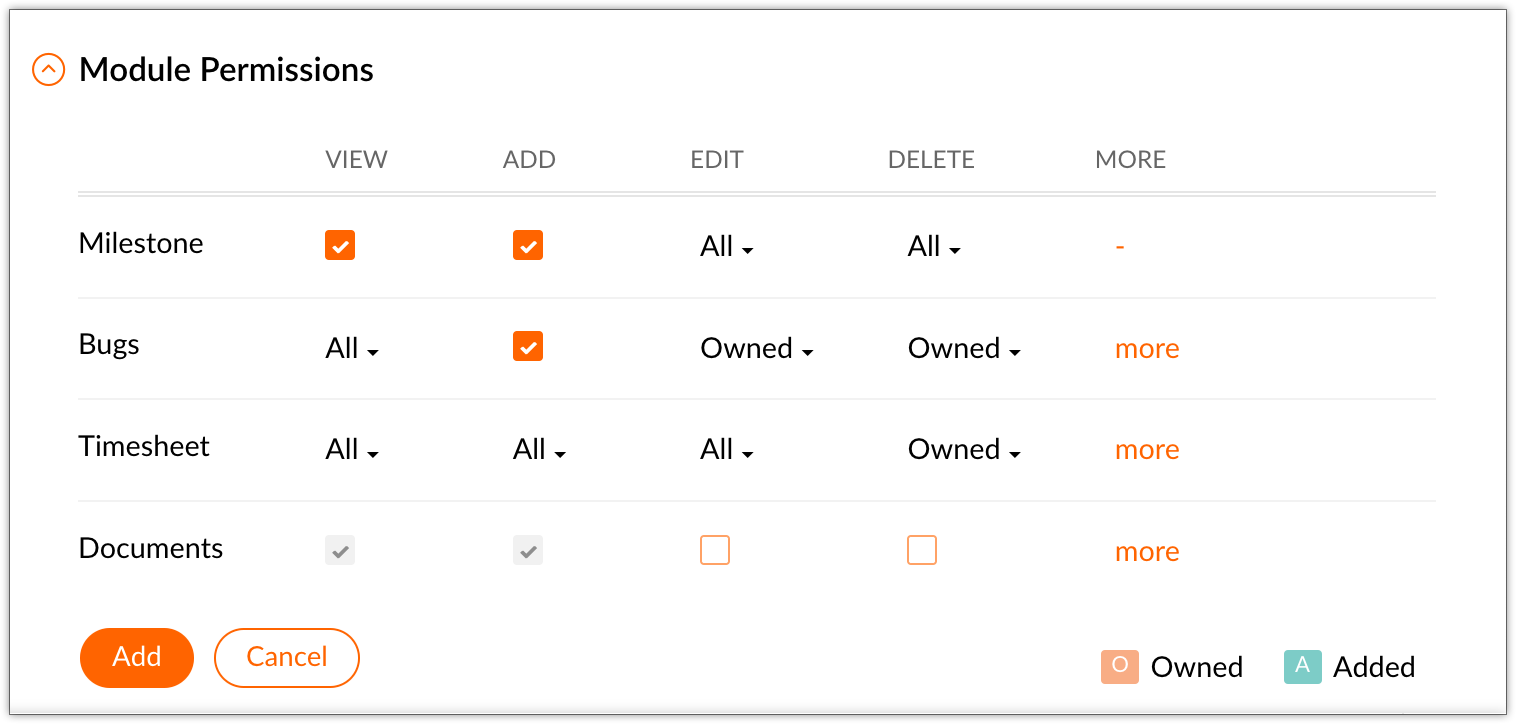The image size is (1516, 724).
Task: Cancel the permission changes
Action: coord(287,657)
